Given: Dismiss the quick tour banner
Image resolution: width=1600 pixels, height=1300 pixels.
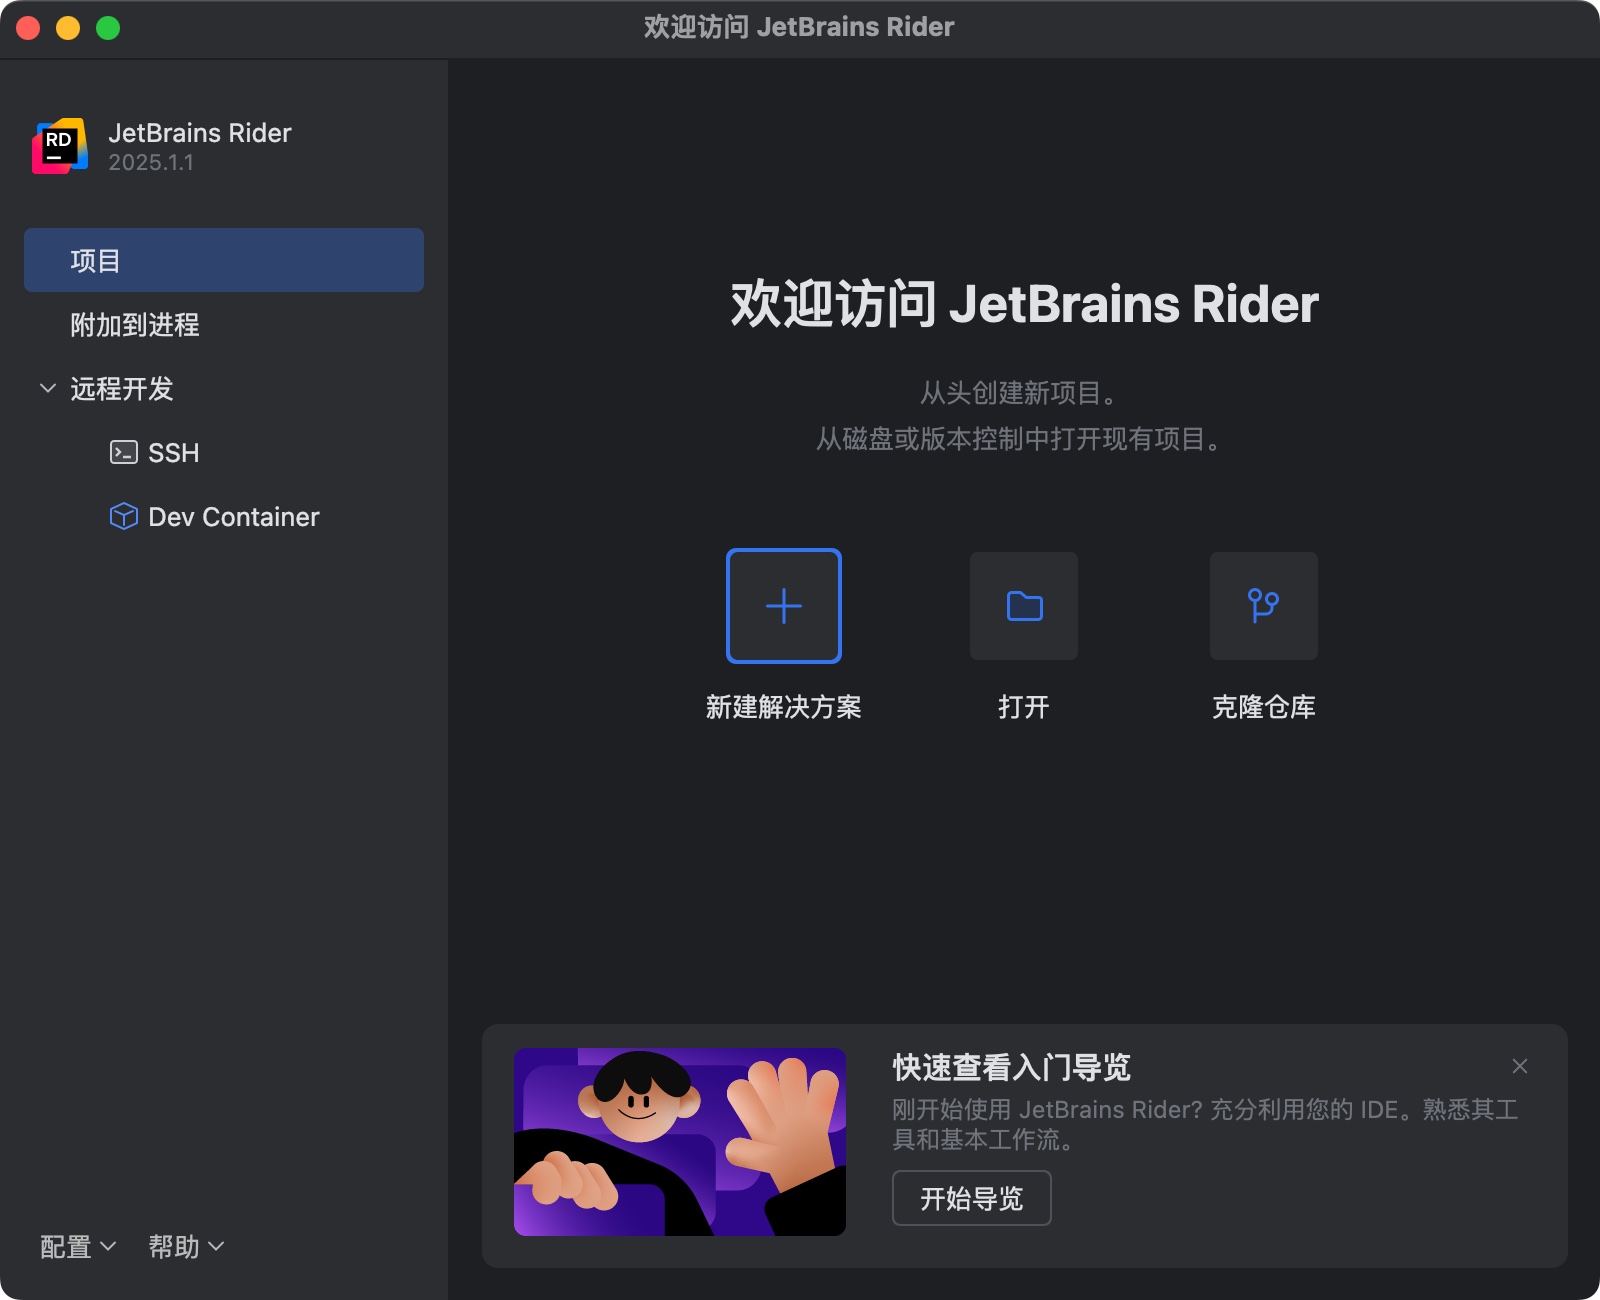Looking at the screenshot, I should (x=1520, y=1066).
